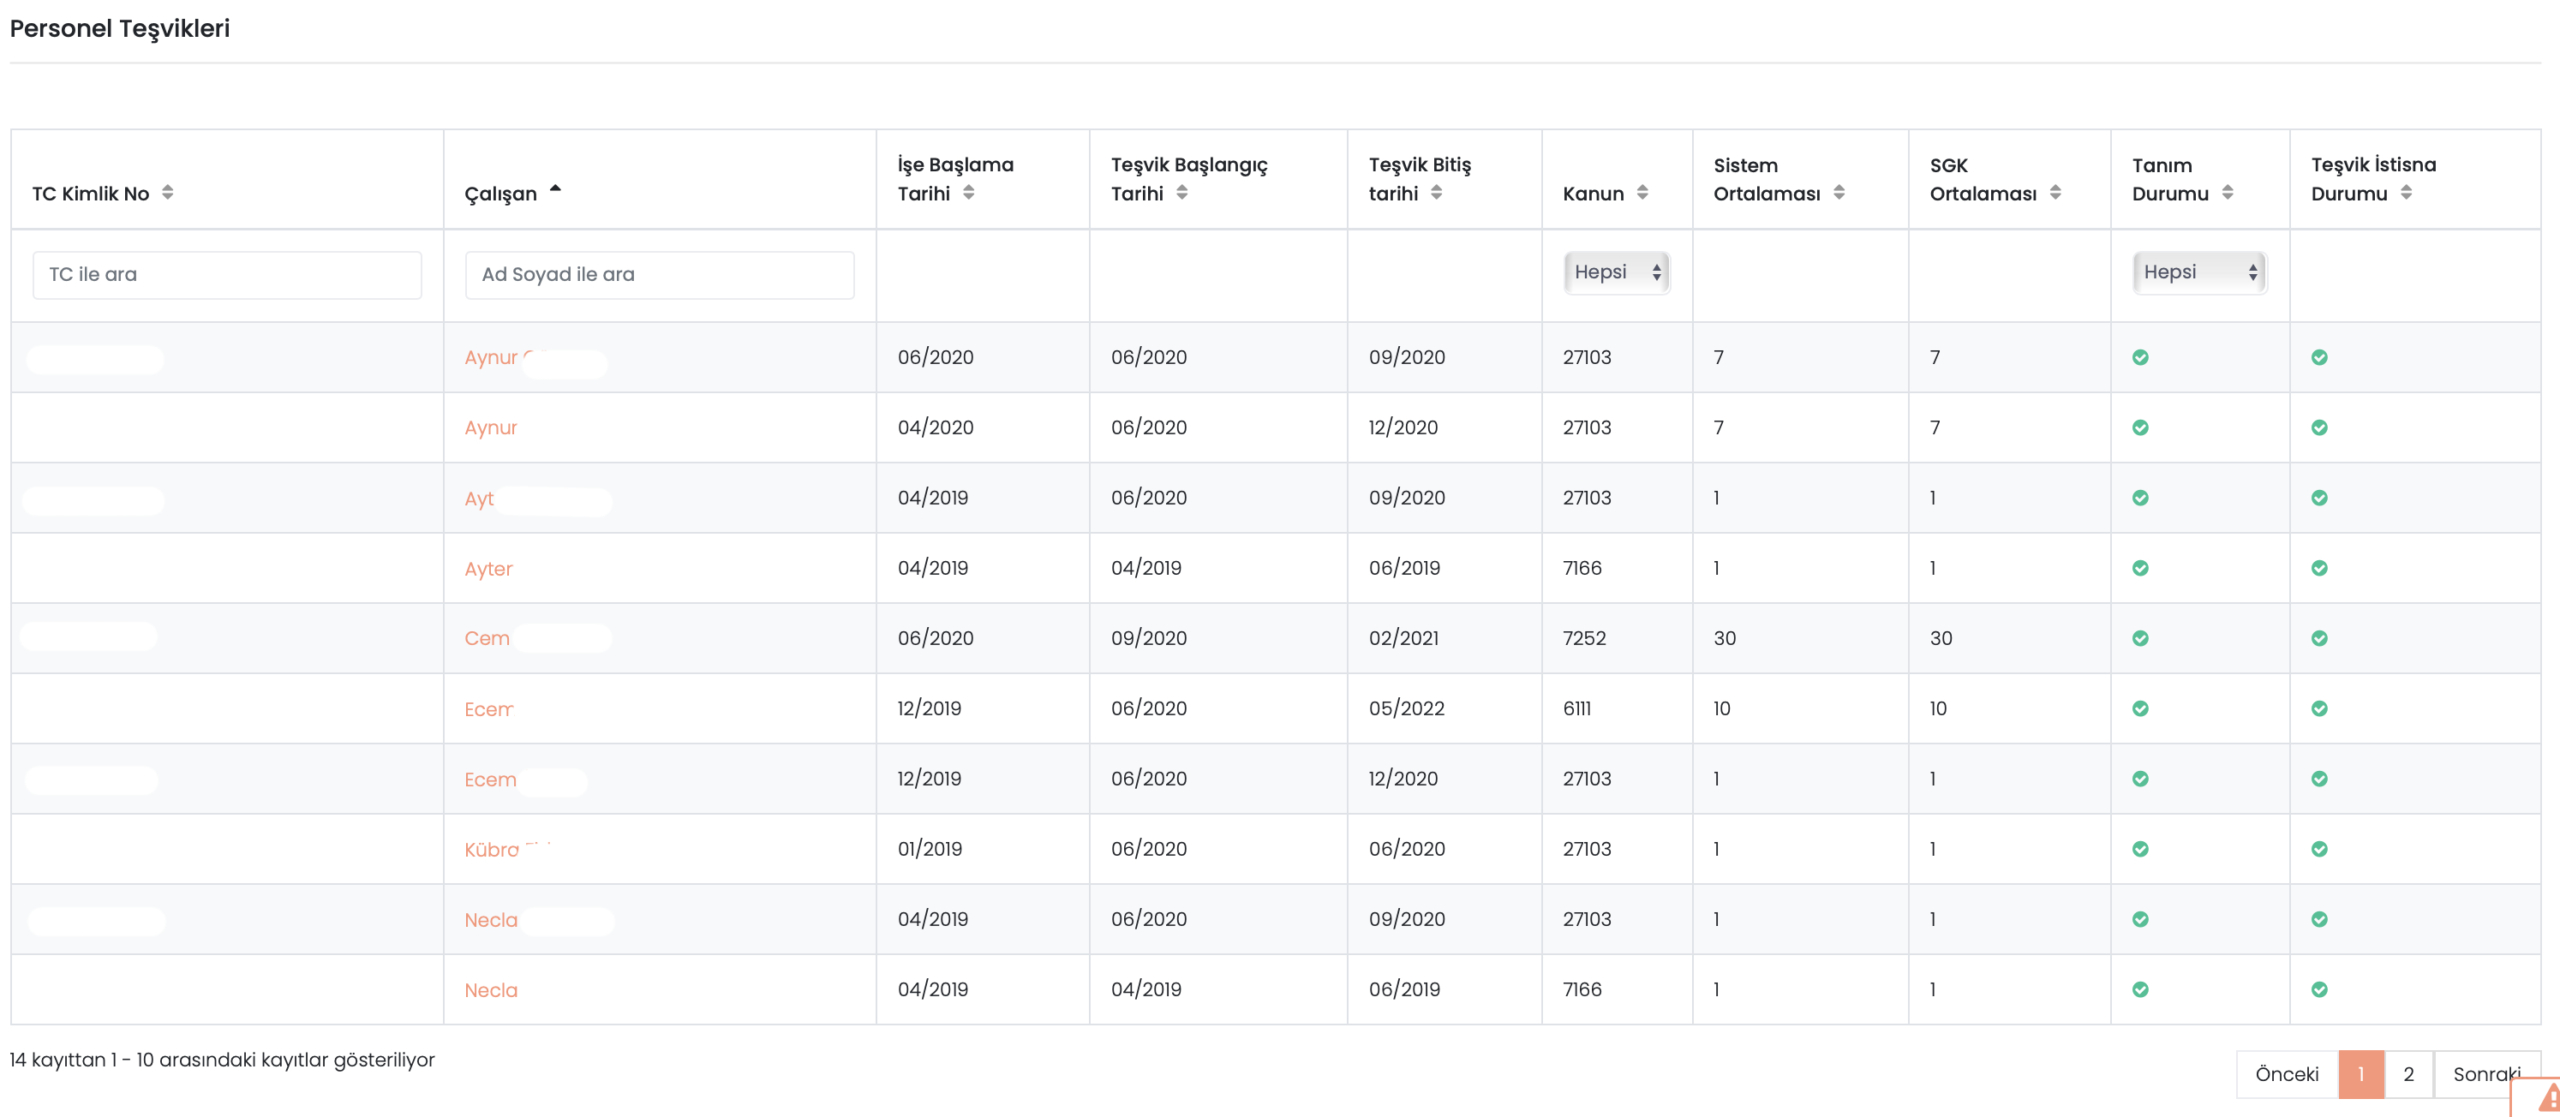The width and height of the screenshot is (2560, 1117).
Task: Go to page 2 of results
Action: click(x=2408, y=1074)
